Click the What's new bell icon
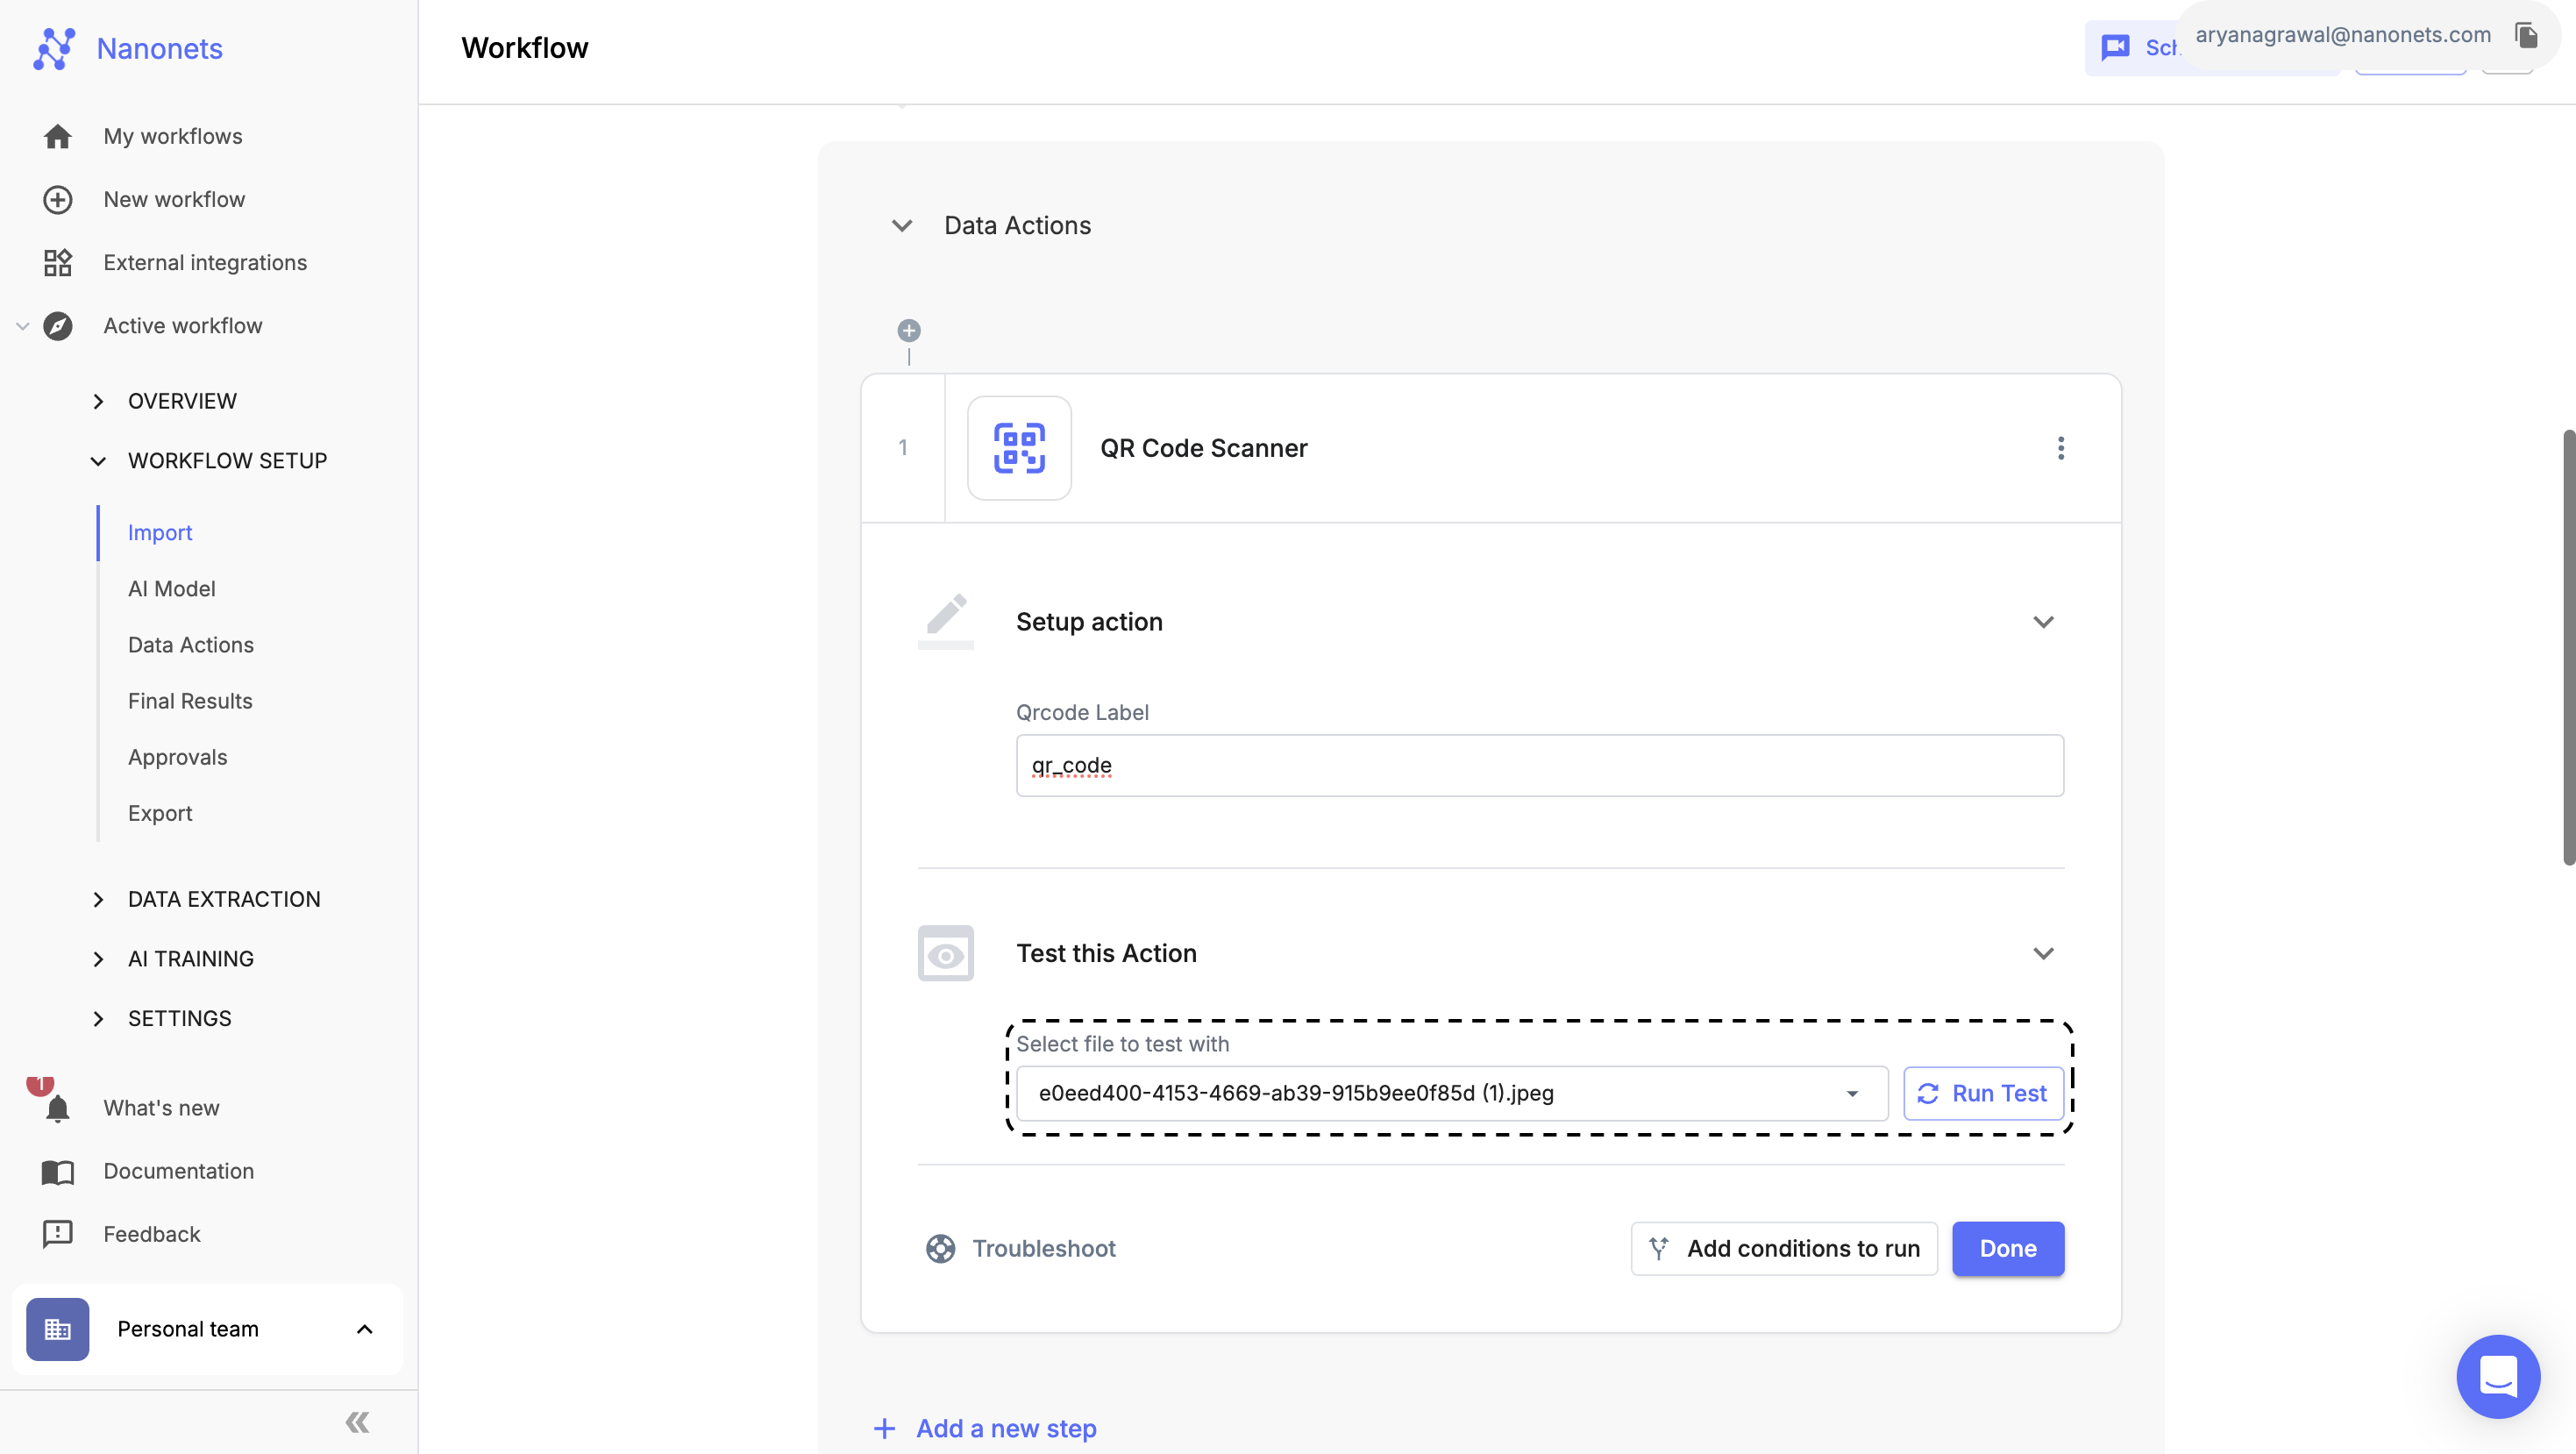2576x1454 pixels. click(x=57, y=1108)
